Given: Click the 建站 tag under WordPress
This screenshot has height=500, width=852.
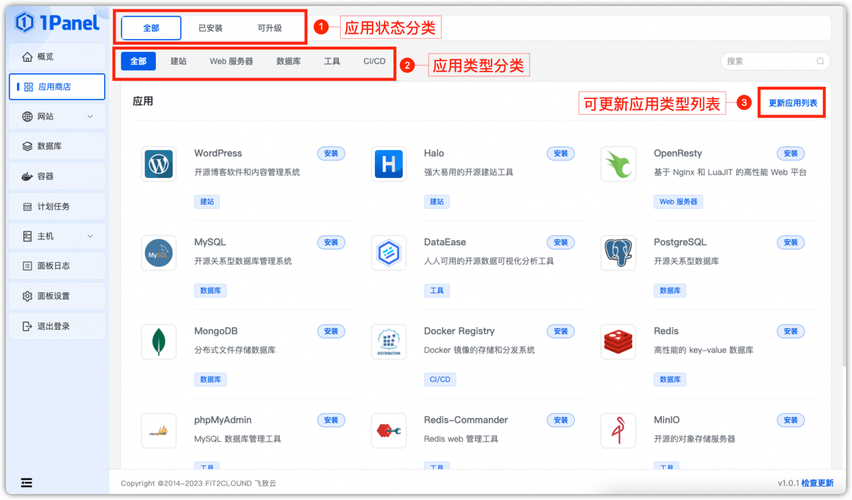Looking at the screenshot, I should pos(207,202).
